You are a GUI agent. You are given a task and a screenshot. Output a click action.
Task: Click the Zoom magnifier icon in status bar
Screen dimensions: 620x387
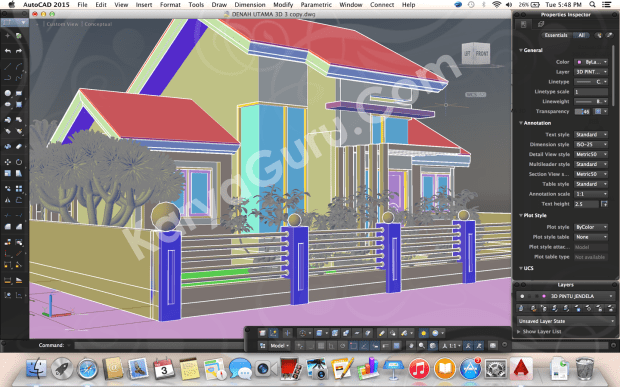(422, 346)
